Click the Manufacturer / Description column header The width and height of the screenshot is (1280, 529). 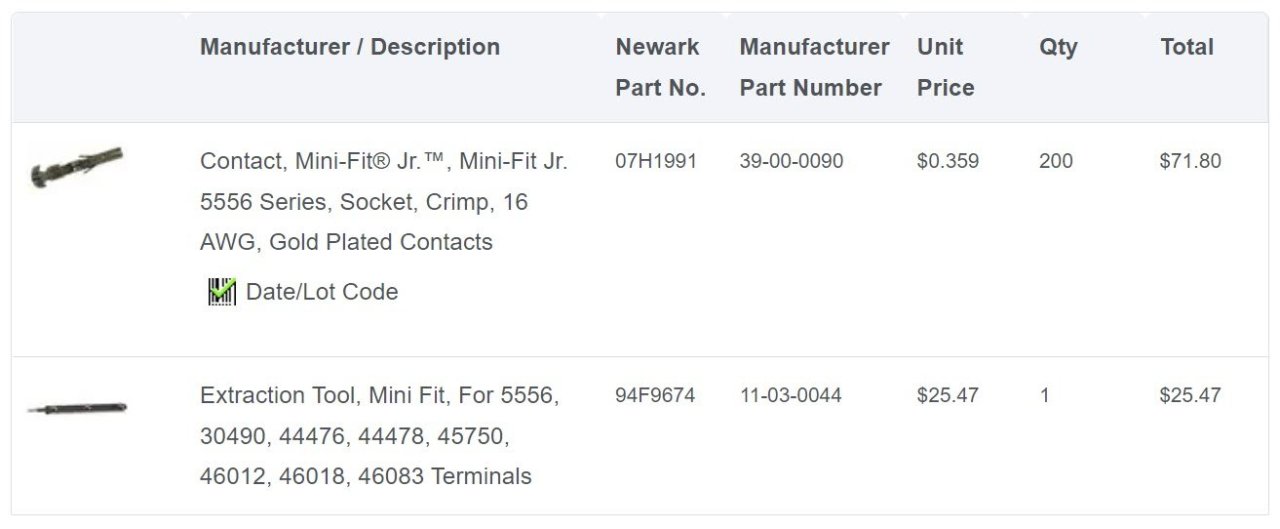(350, 47)
